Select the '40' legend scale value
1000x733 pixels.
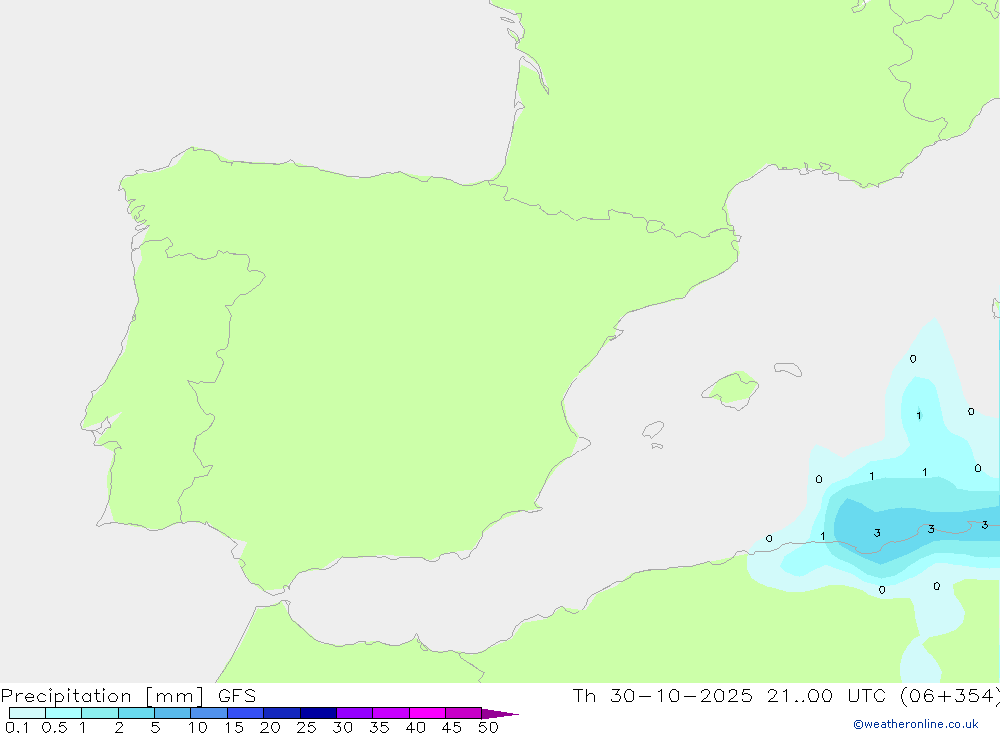[x=416, y=727]
